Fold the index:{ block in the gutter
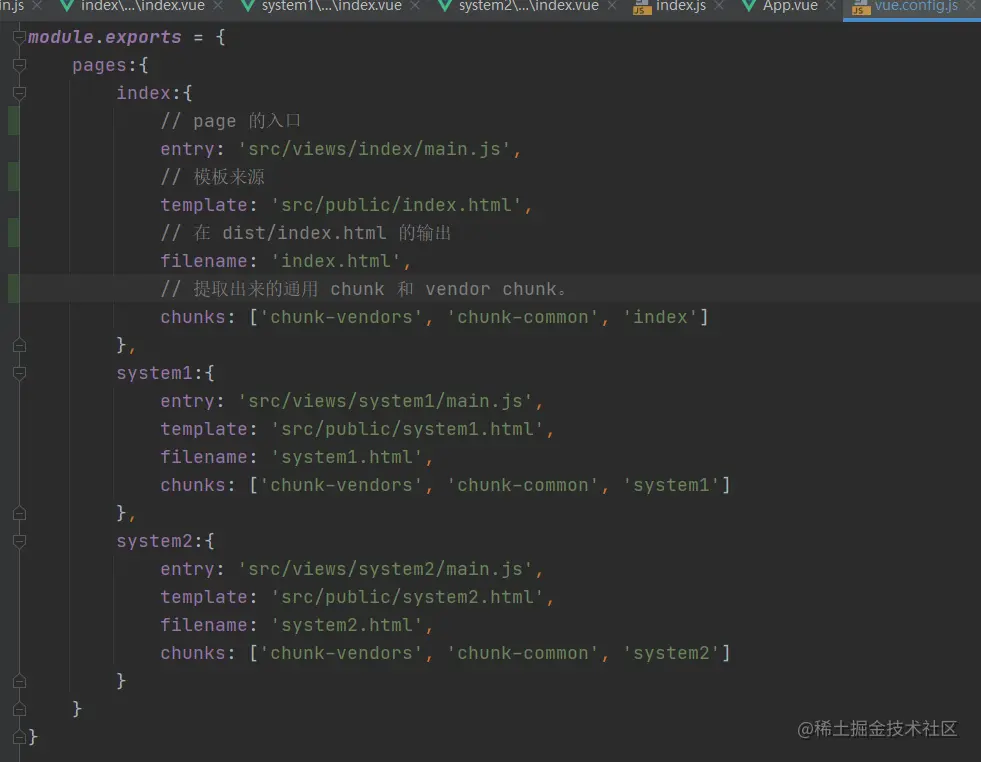The image size is (981, 762). 19,93
